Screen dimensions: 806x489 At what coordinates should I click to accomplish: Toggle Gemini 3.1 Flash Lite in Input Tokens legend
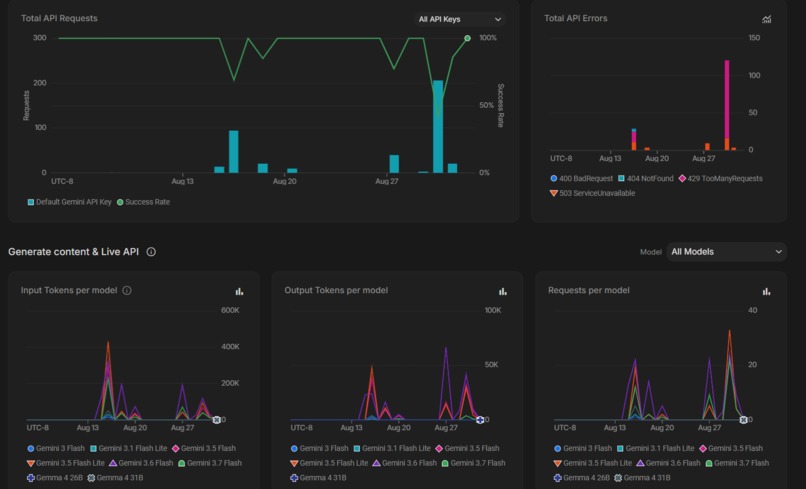[x=129, y=448]
